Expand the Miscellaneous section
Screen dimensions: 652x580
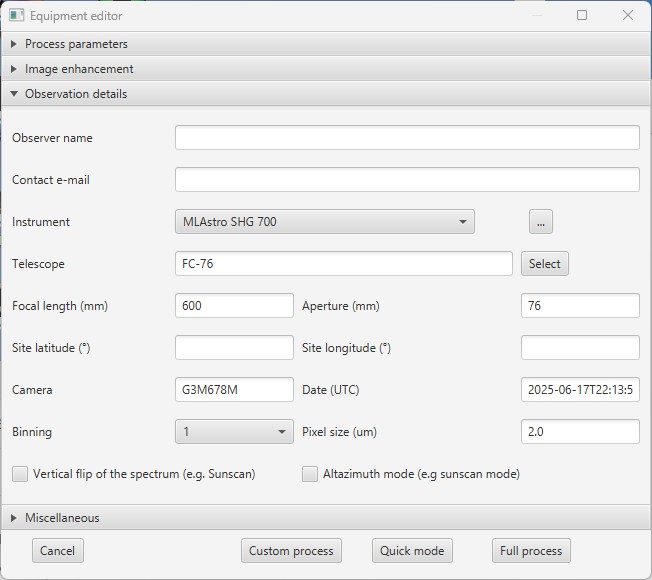tap(62, 518)
